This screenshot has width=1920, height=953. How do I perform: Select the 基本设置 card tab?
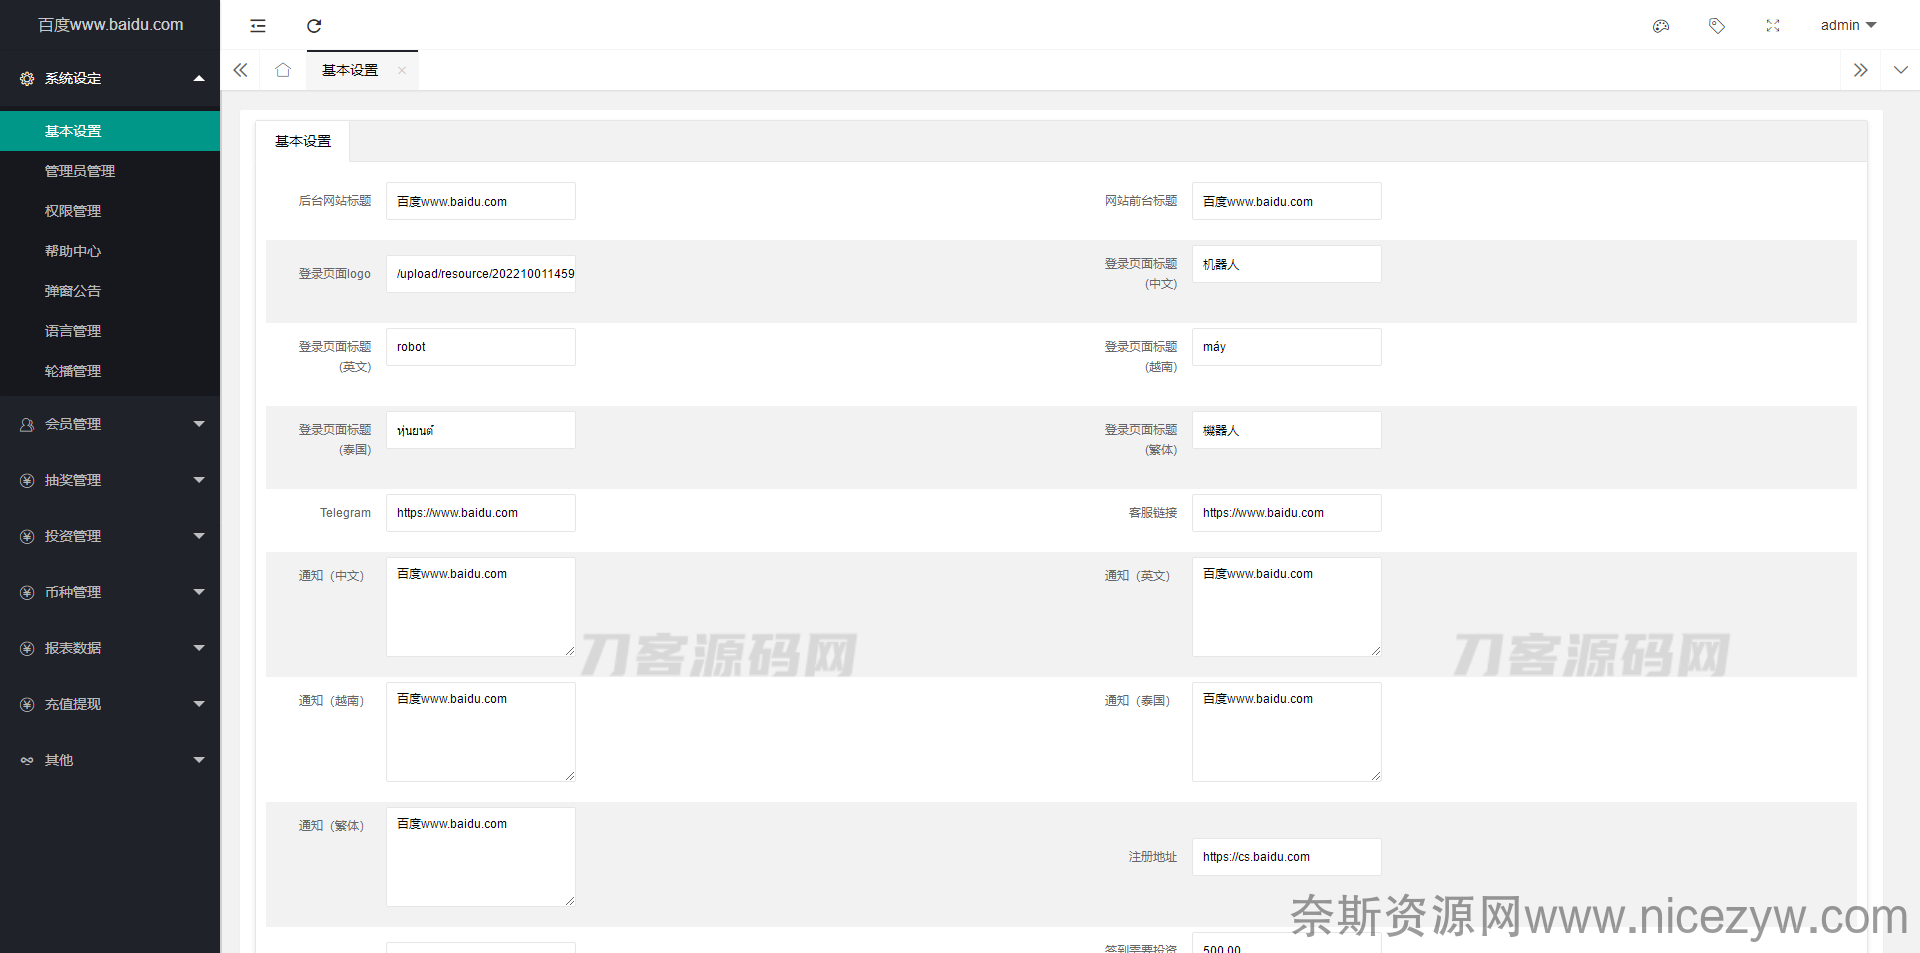pos(303,141)
